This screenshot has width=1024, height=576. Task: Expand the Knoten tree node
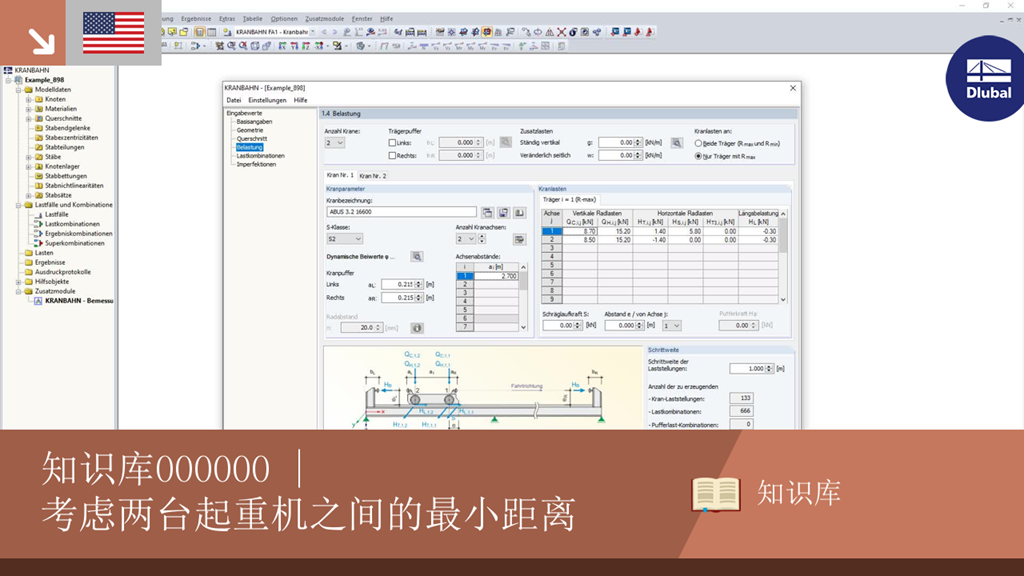[29, 99]
